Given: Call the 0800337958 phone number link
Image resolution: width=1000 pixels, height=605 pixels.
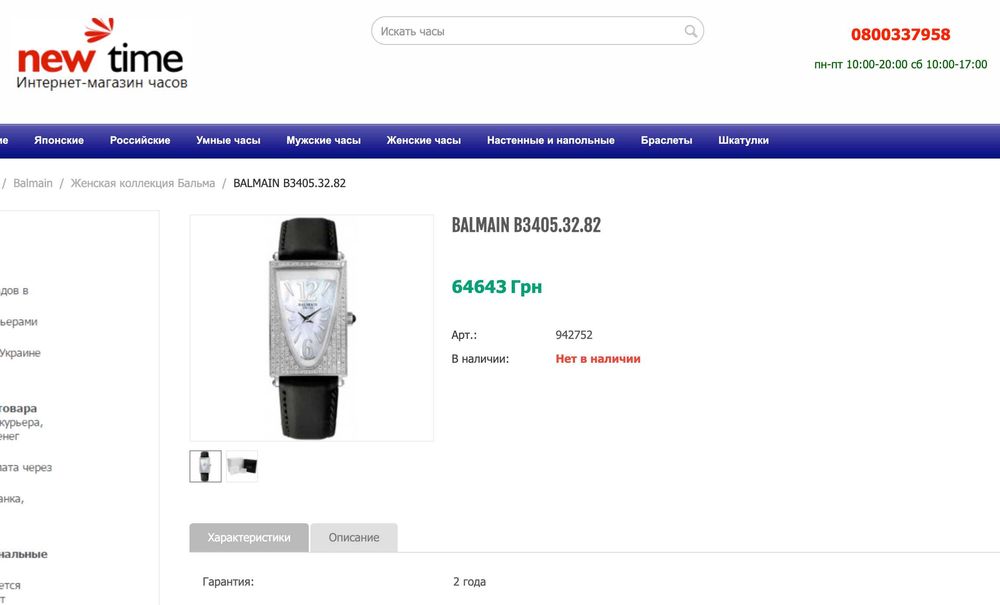Looking at the screenshot, I should (x=900, y=35).
